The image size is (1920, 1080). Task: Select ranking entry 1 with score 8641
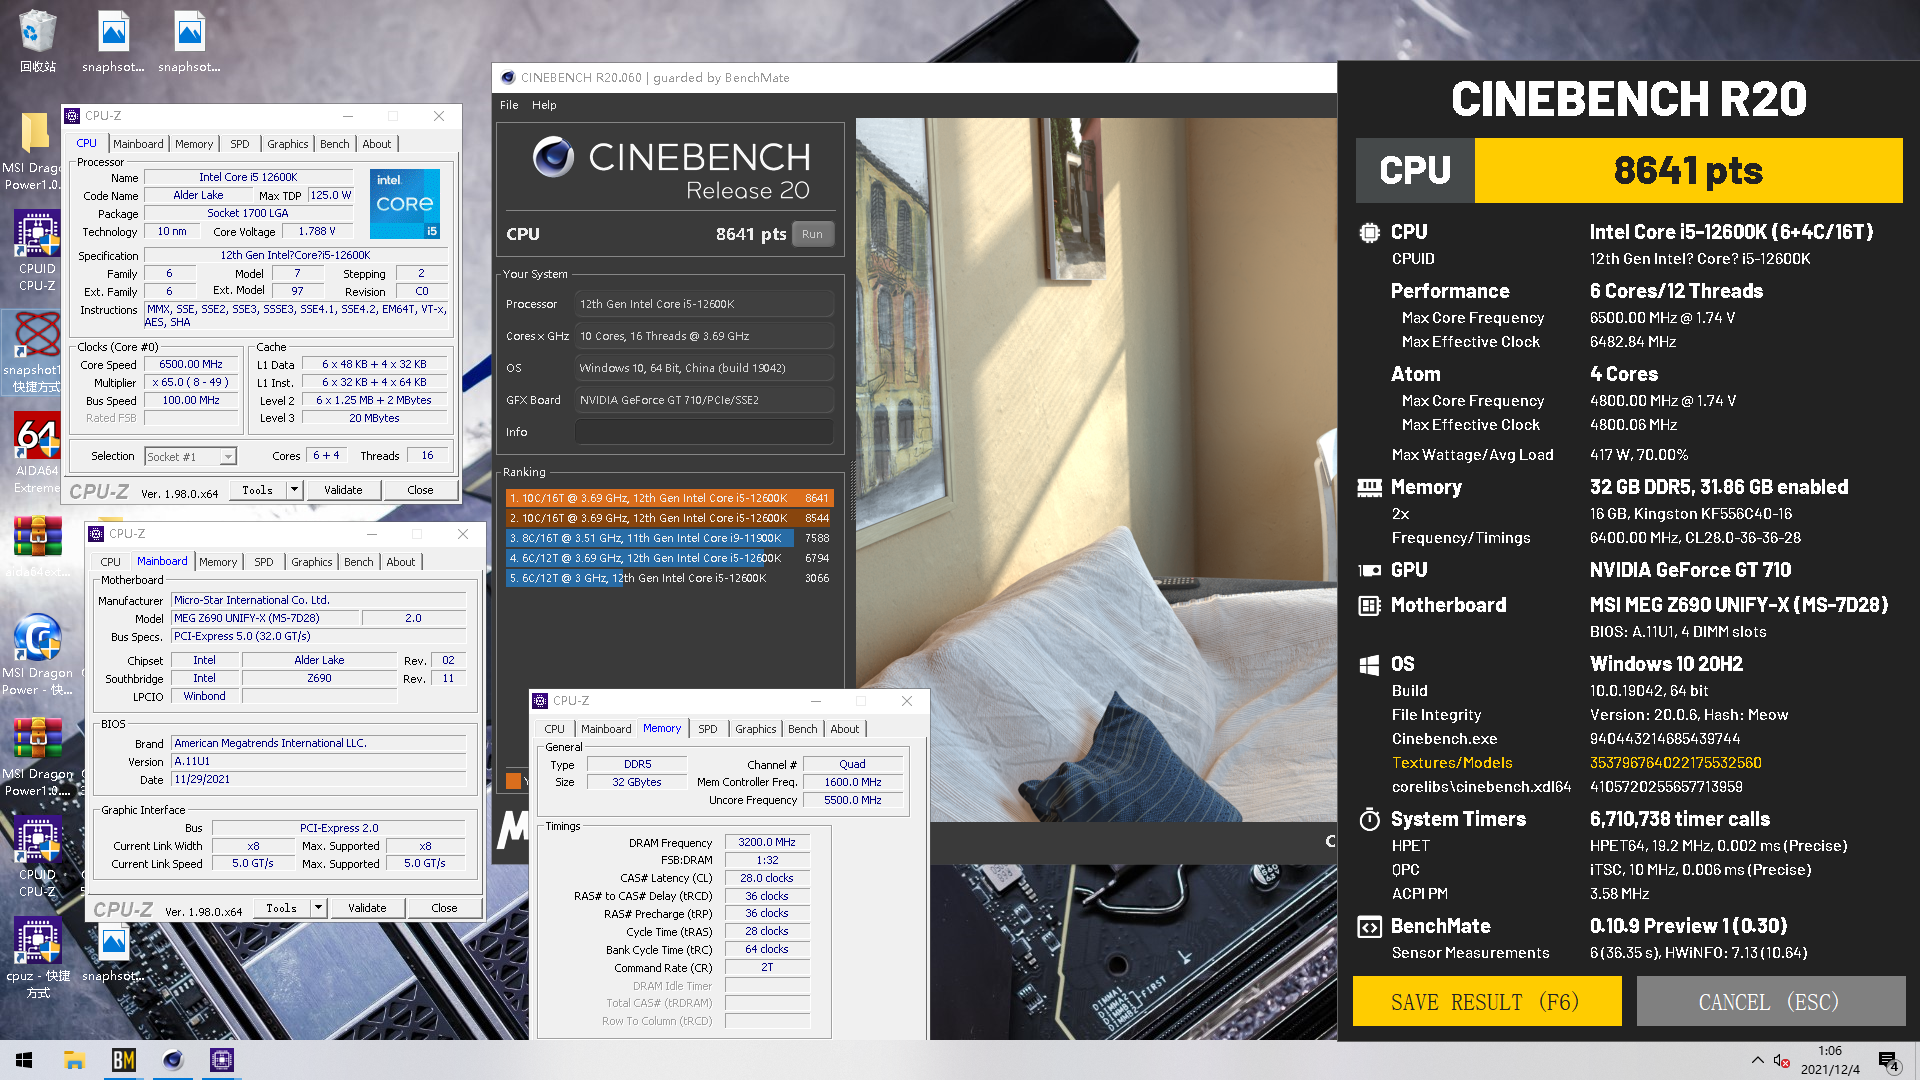(x=668, y=498)
